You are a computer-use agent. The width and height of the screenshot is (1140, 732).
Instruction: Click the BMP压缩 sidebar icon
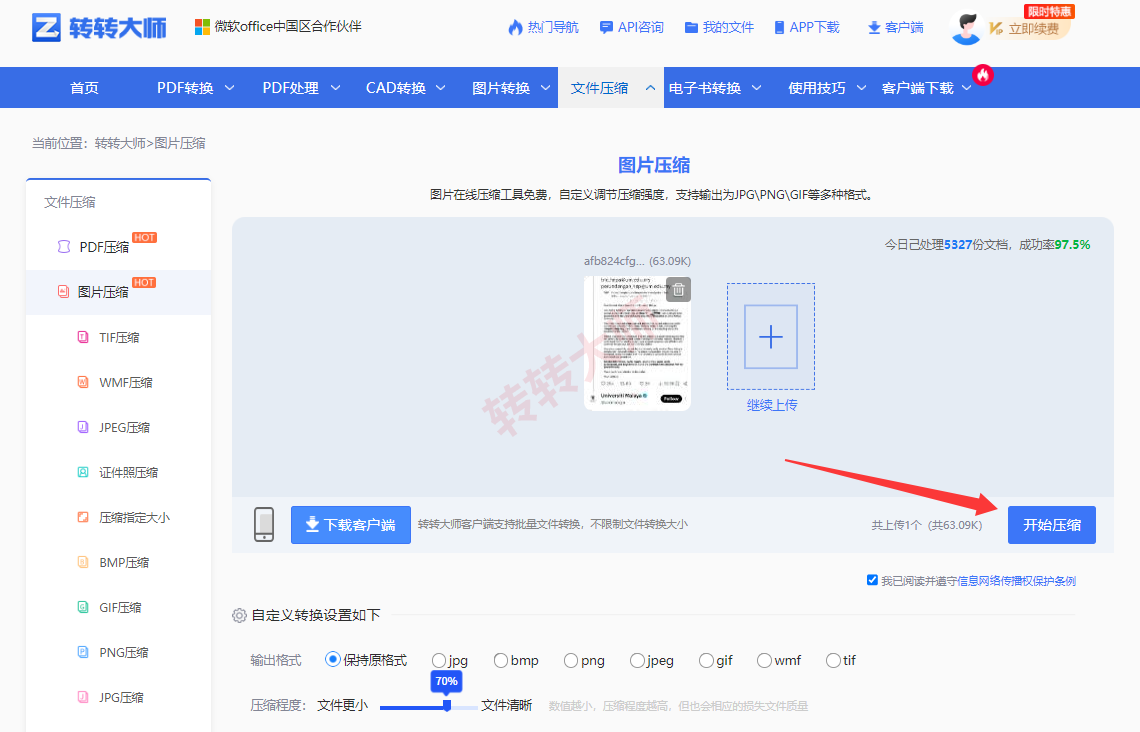coord(83,562)
